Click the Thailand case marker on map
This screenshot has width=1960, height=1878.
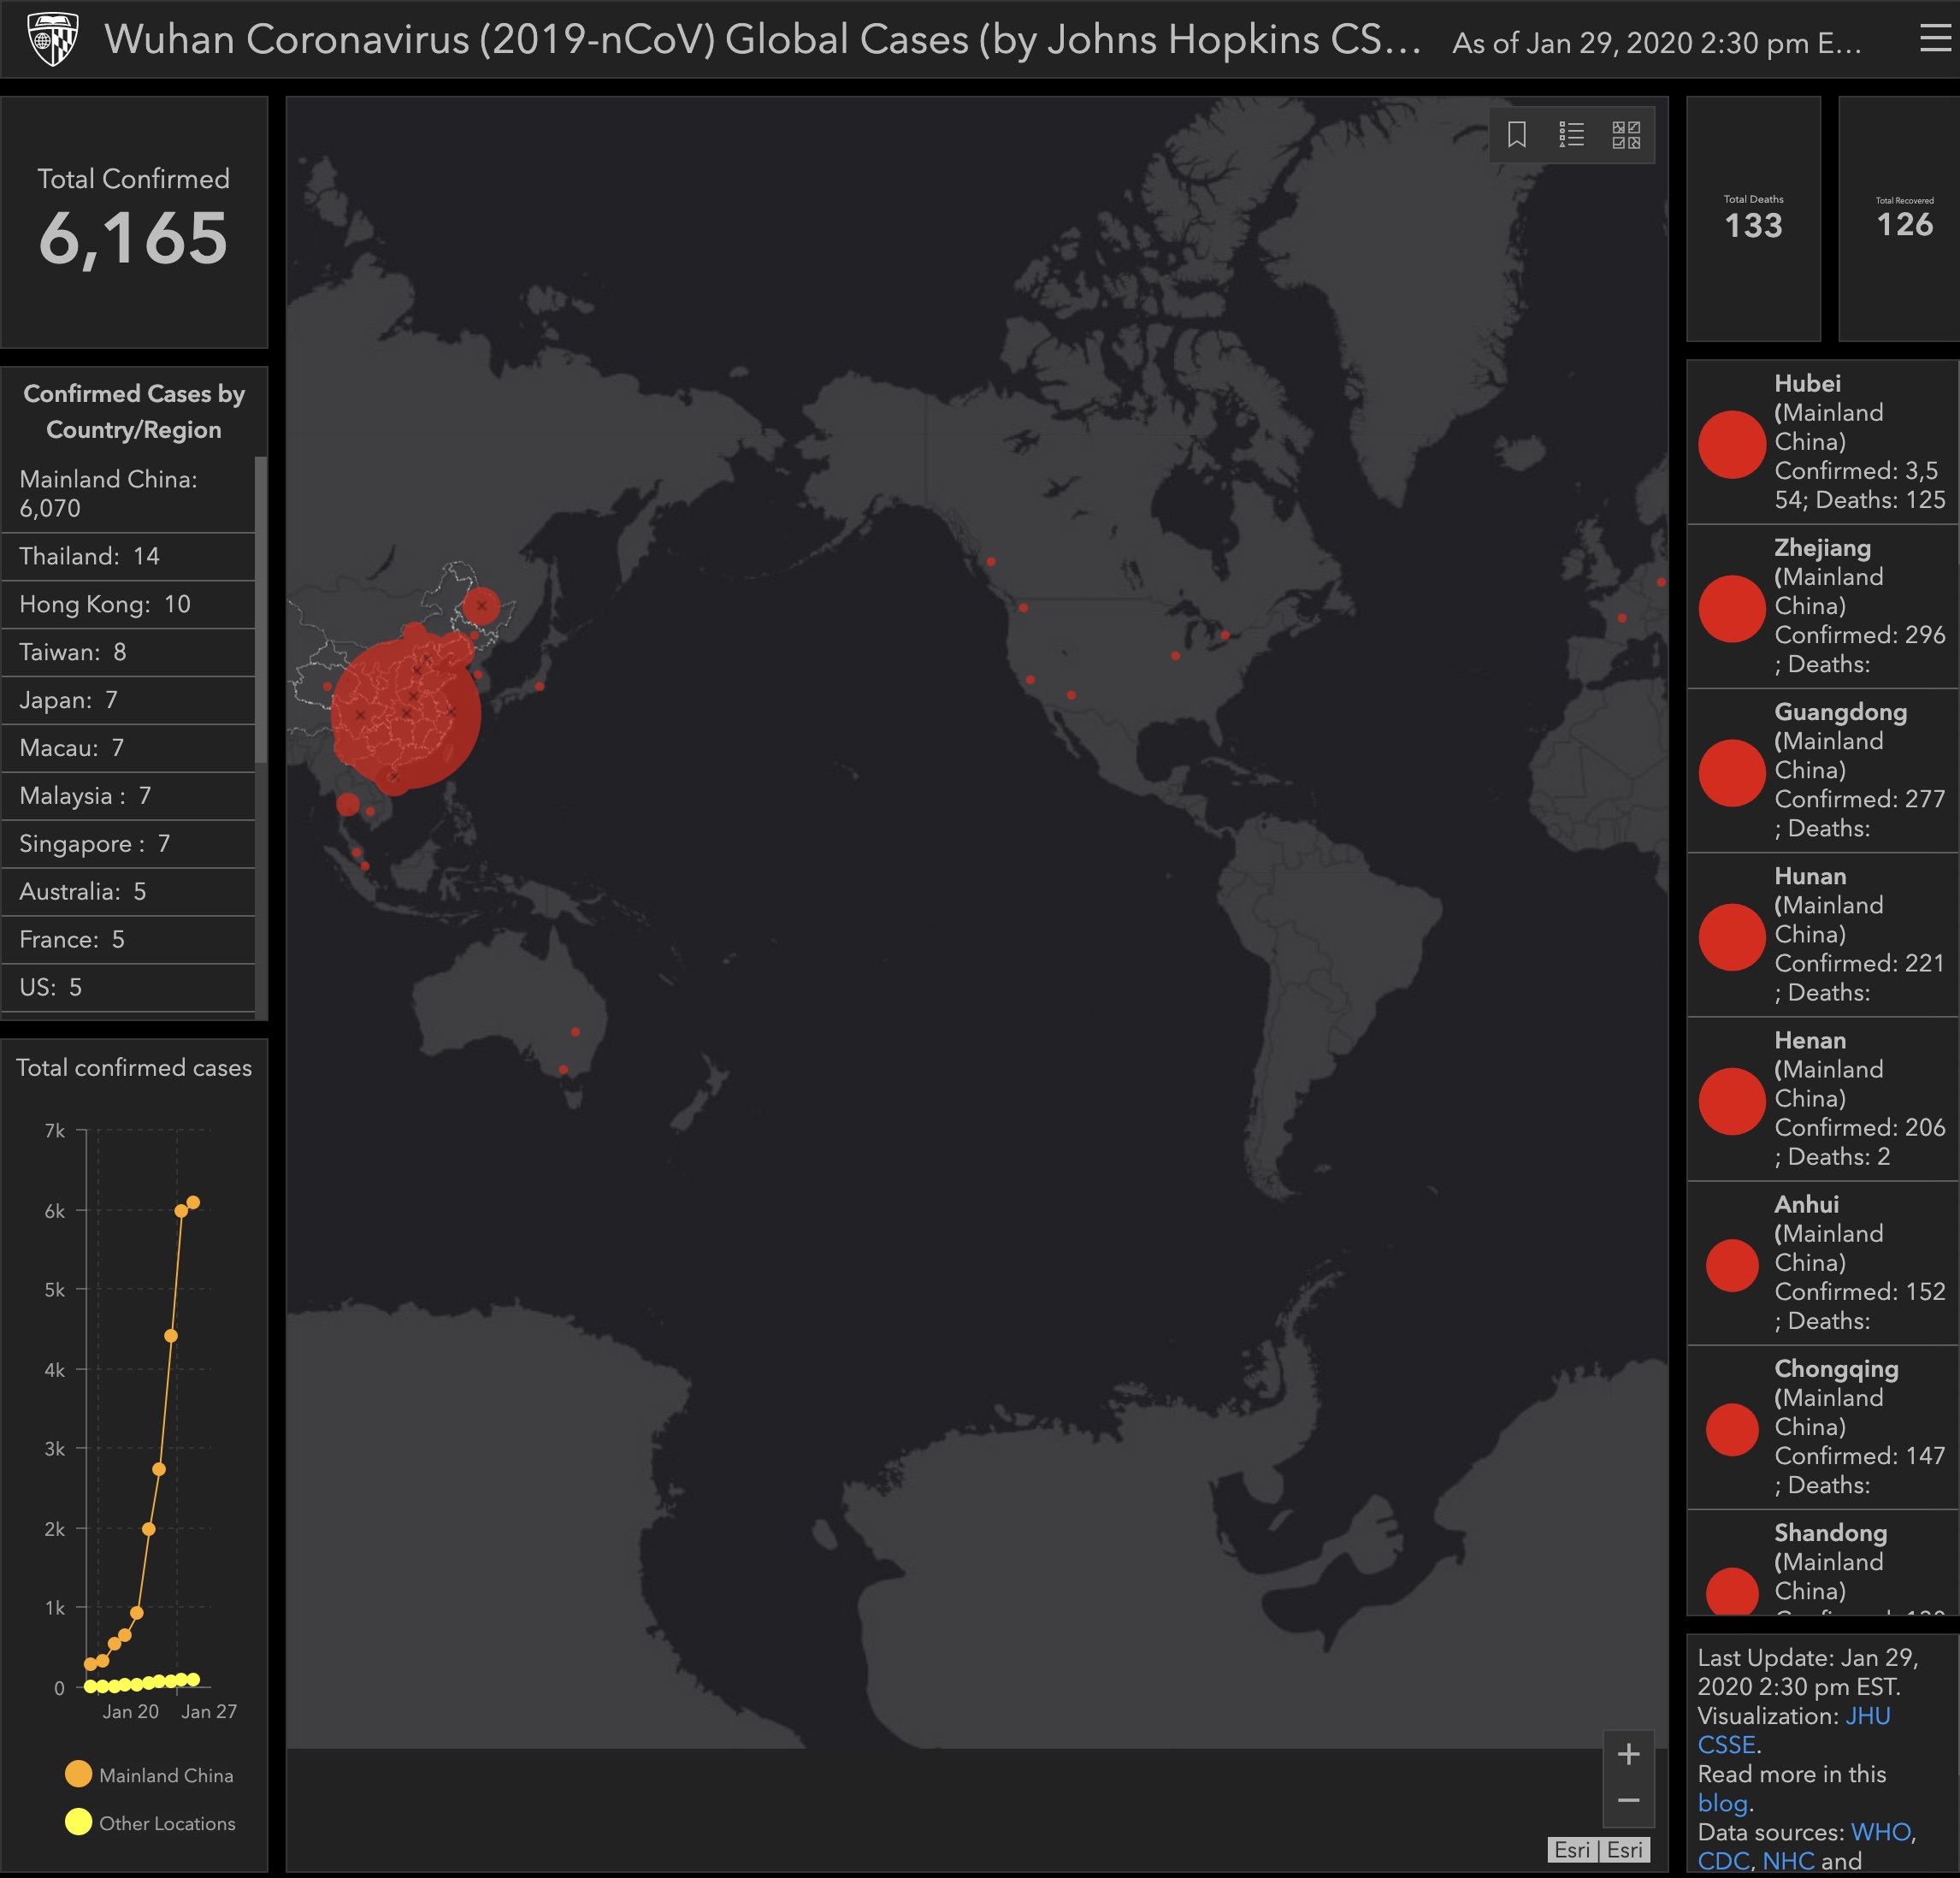[x=348, y=803]
